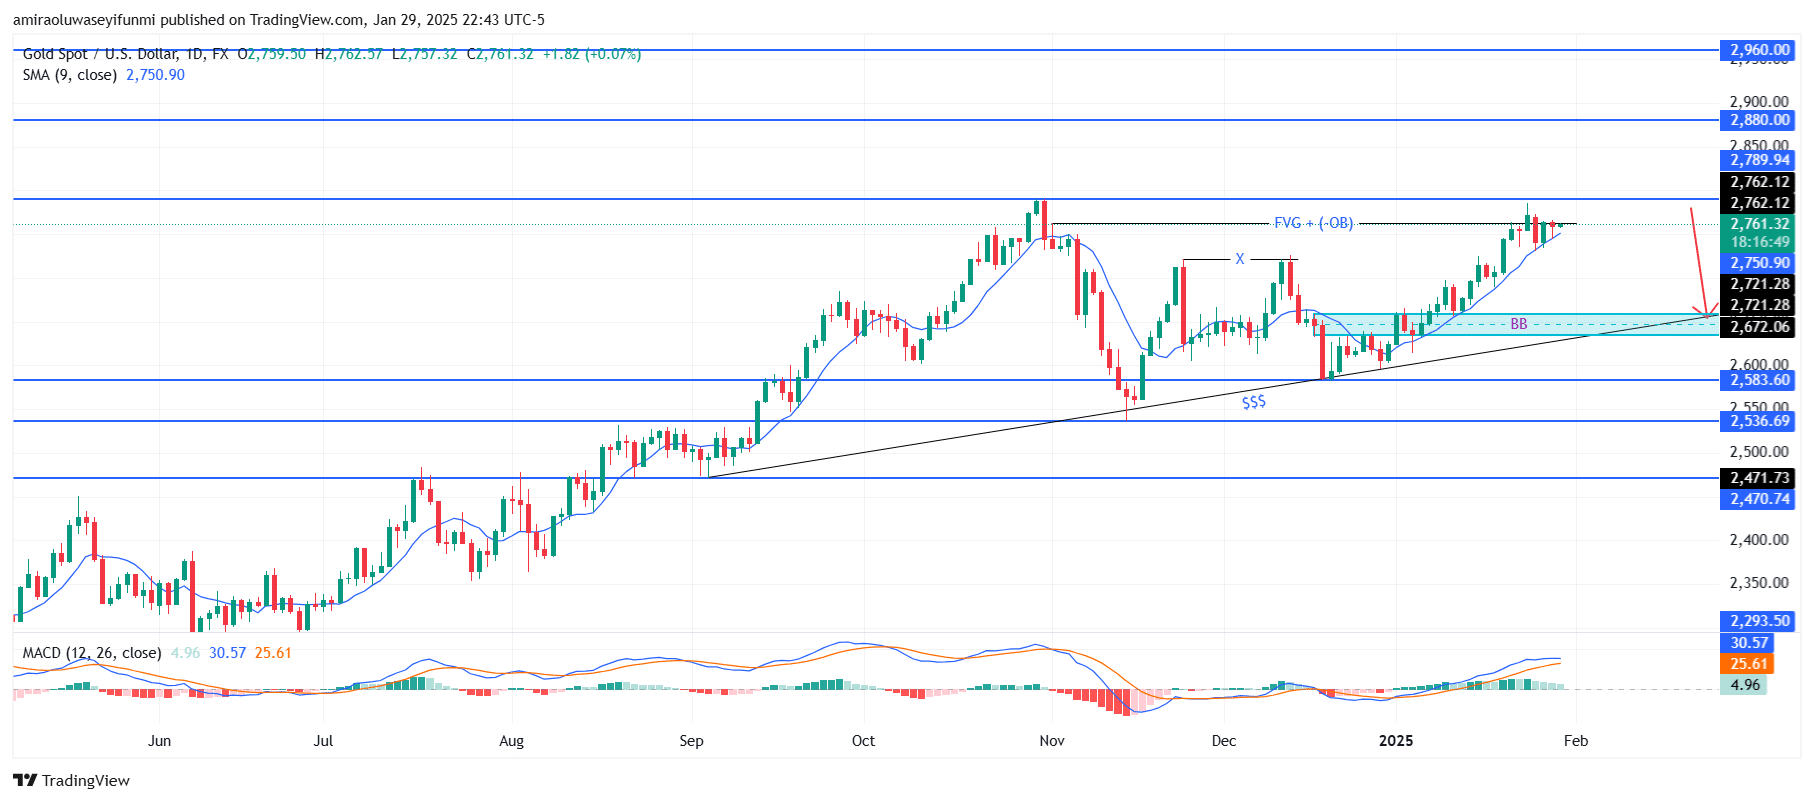The height and width of the screenshot is (802, 1814).
Task: Click the 2,900.00 price axis tick
Action: [x=1759, y=101]
